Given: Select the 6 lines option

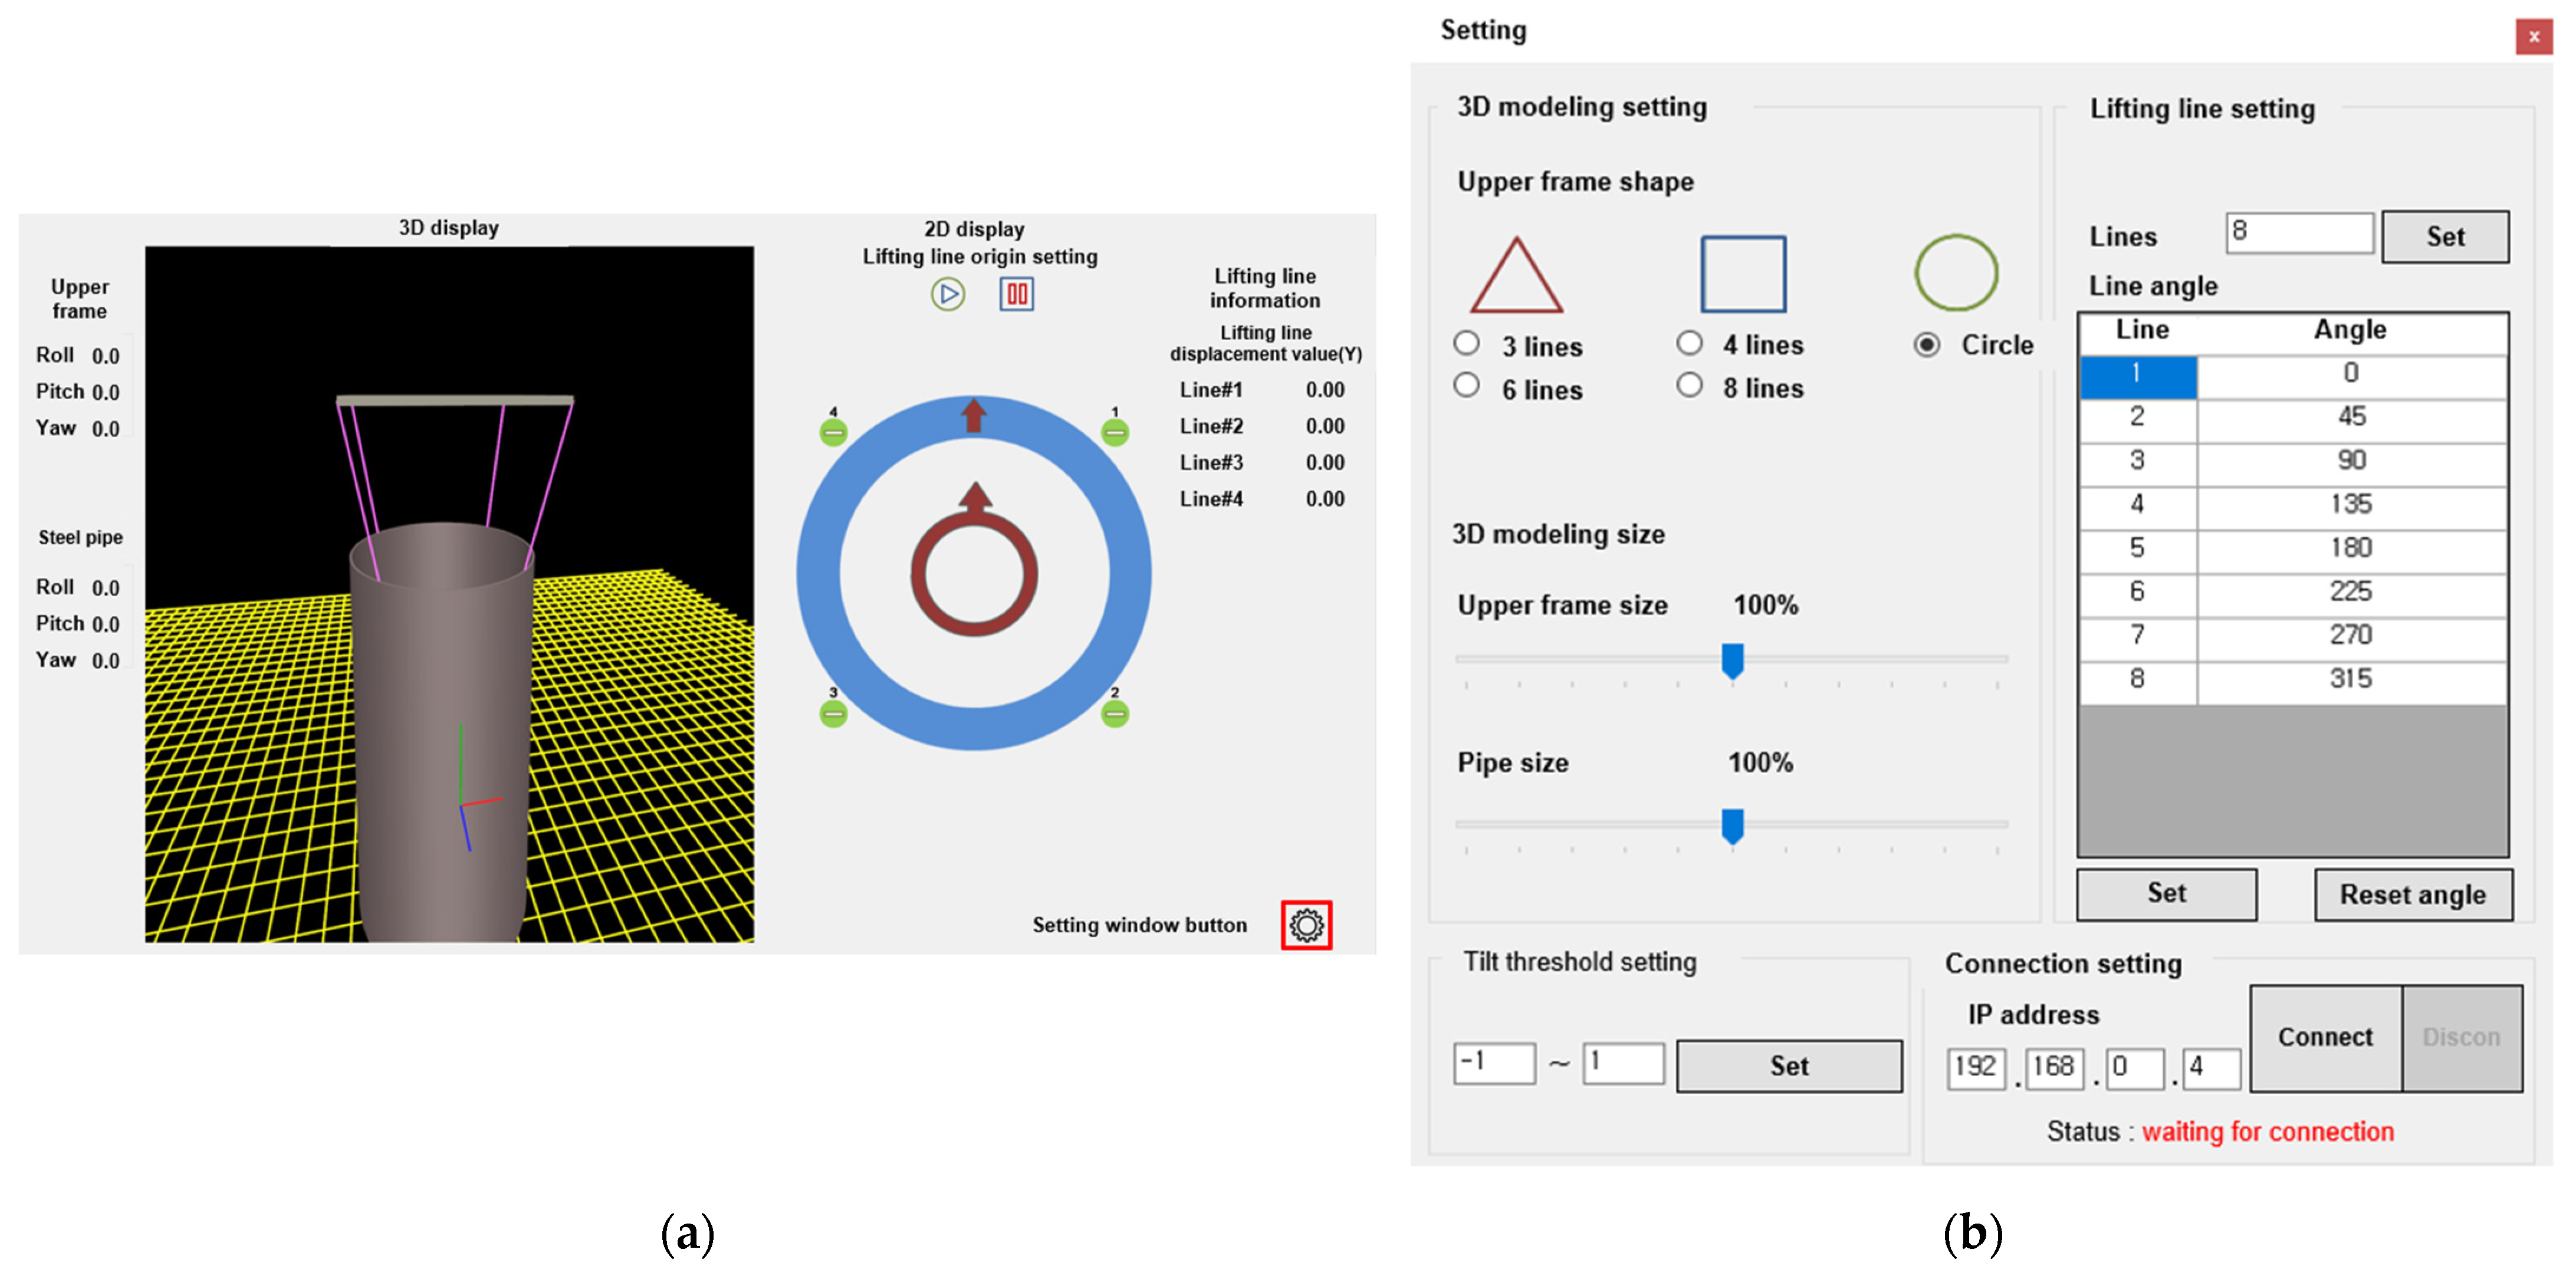Looking at the screenshot, I should (1467, 385).
